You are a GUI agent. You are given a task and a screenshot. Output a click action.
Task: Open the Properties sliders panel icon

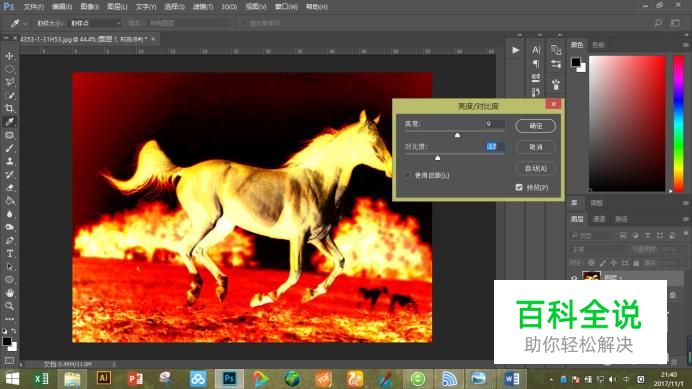click(x=556, y=64)
